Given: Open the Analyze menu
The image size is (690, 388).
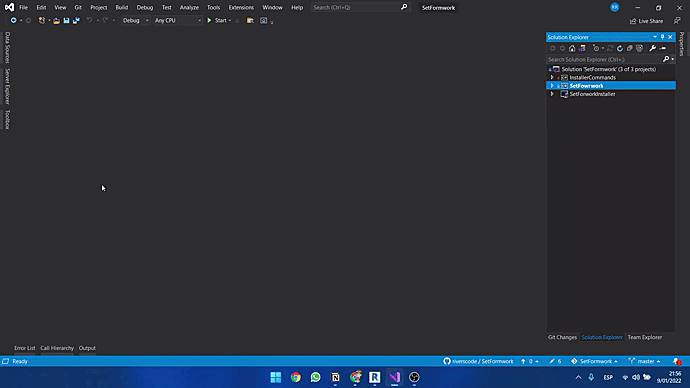Looking at the screenshot, I should click(189, 7).
